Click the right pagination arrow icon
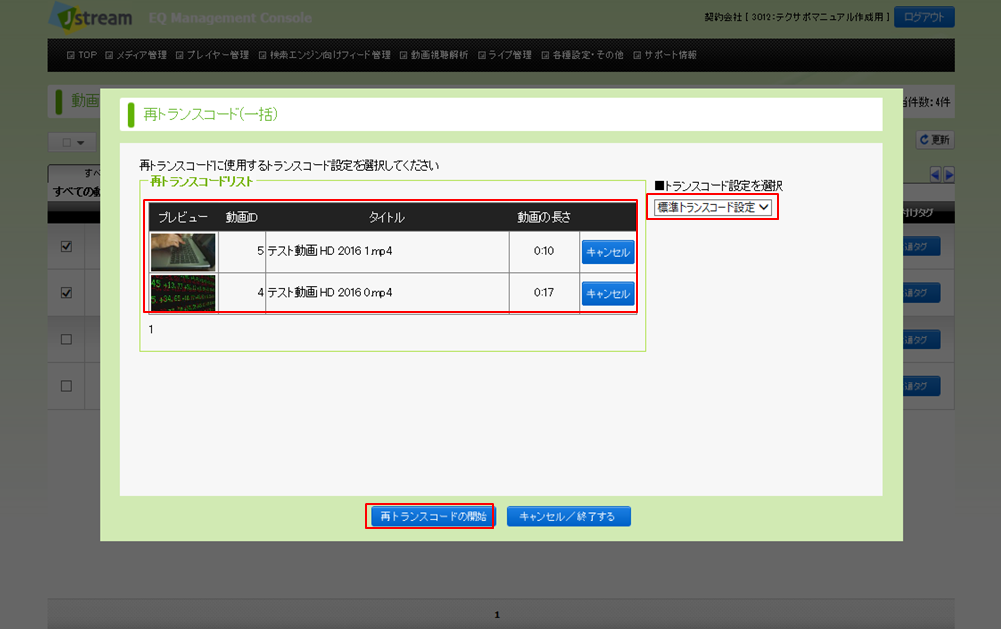This screenshot has width=1001, height=629. click(949, 174)
